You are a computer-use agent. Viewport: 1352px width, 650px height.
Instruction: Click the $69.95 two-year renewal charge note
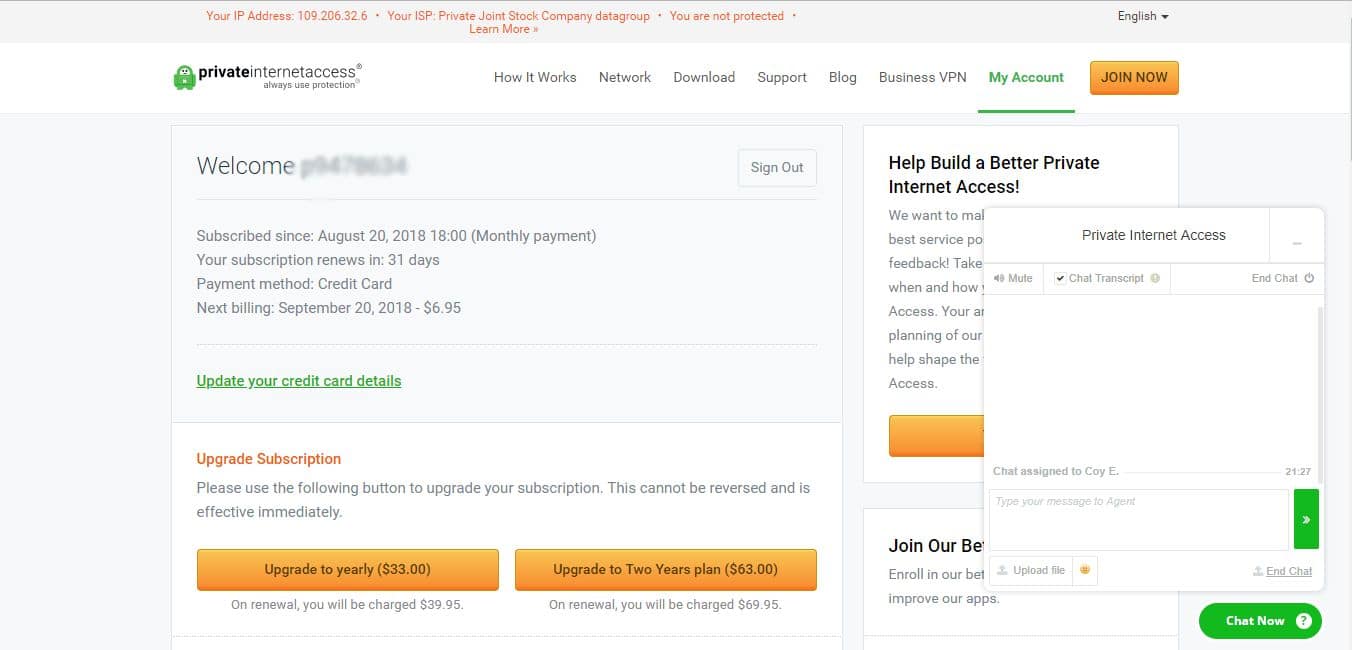tap(665, 605)
